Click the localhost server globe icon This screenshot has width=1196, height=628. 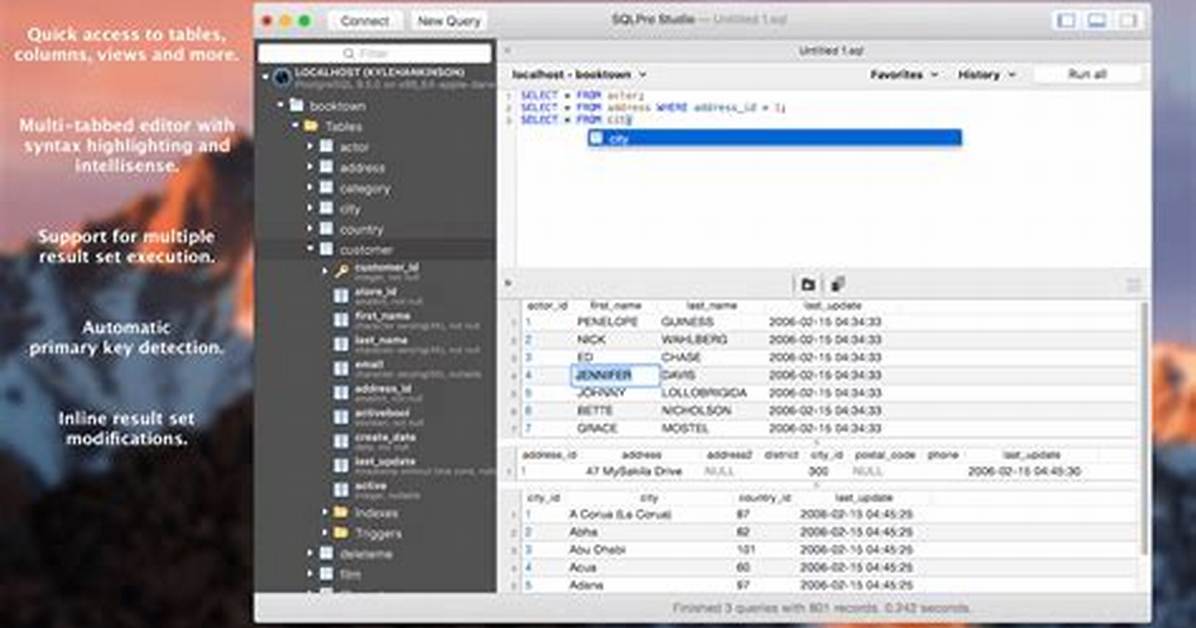tap(282, 77)
